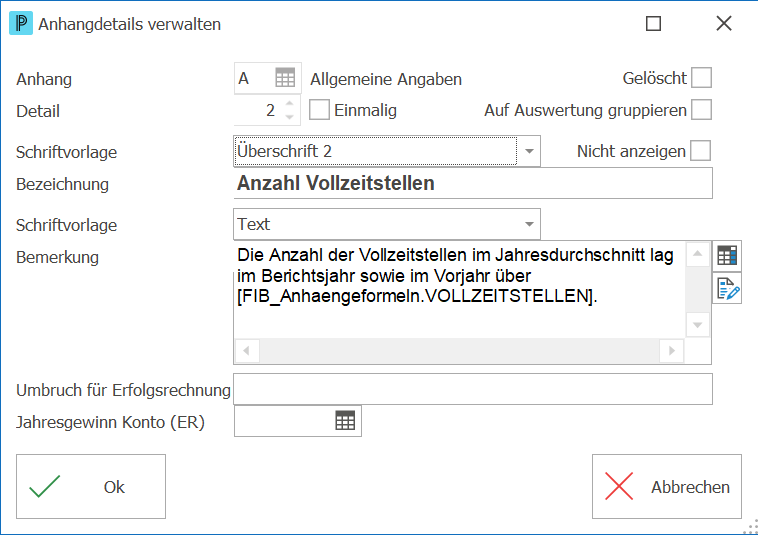Click Bemerkung scrollbar down arrow

click(x=698, y=325)
